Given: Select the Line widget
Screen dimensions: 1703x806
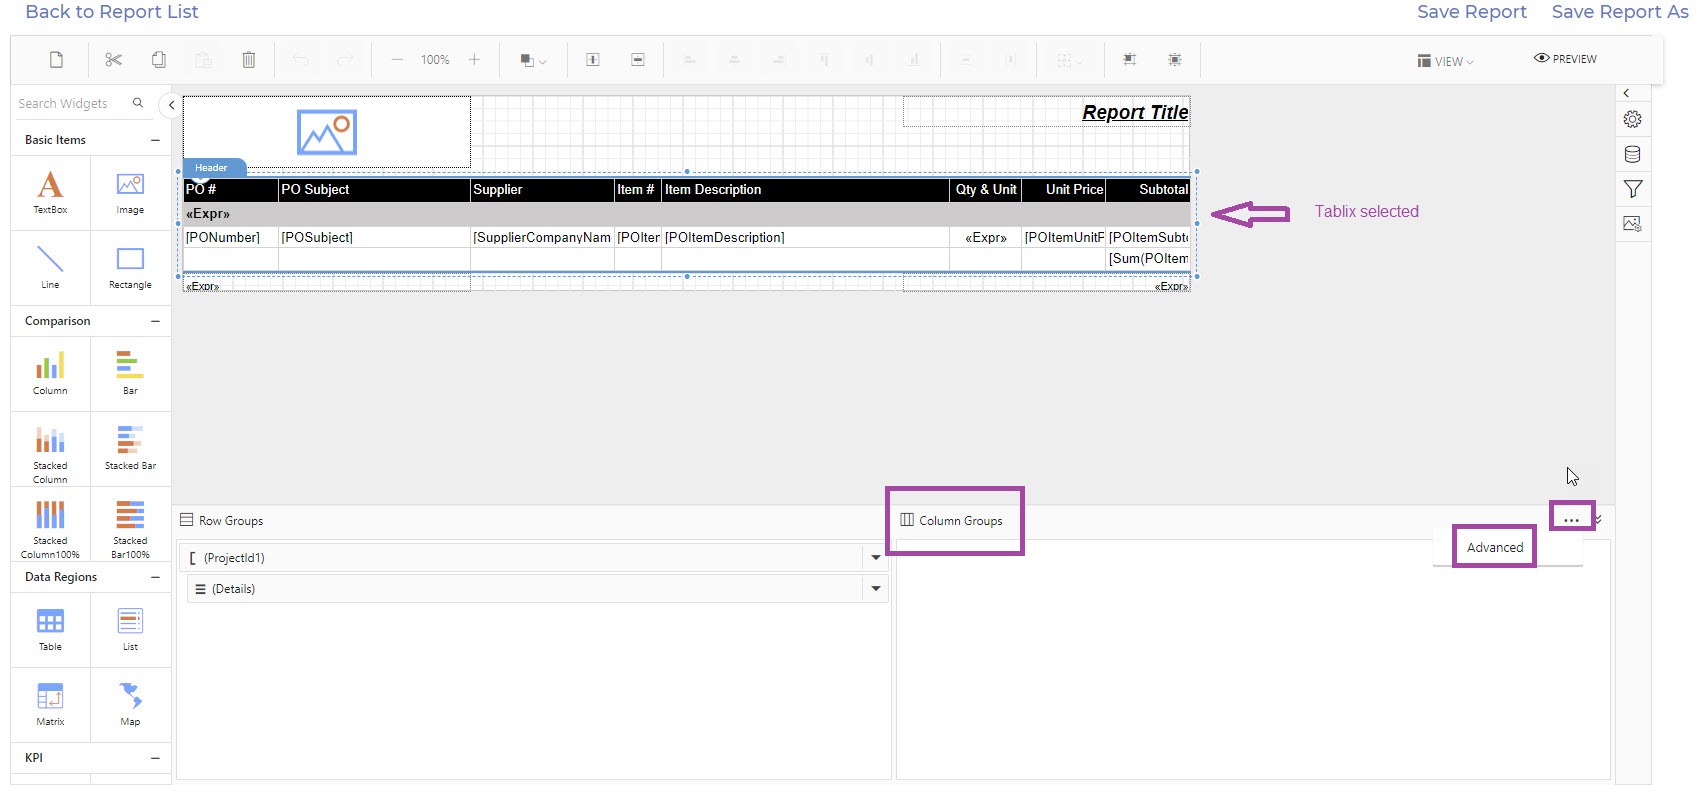Looking at the screenshot, I should (x=50, y=267).
